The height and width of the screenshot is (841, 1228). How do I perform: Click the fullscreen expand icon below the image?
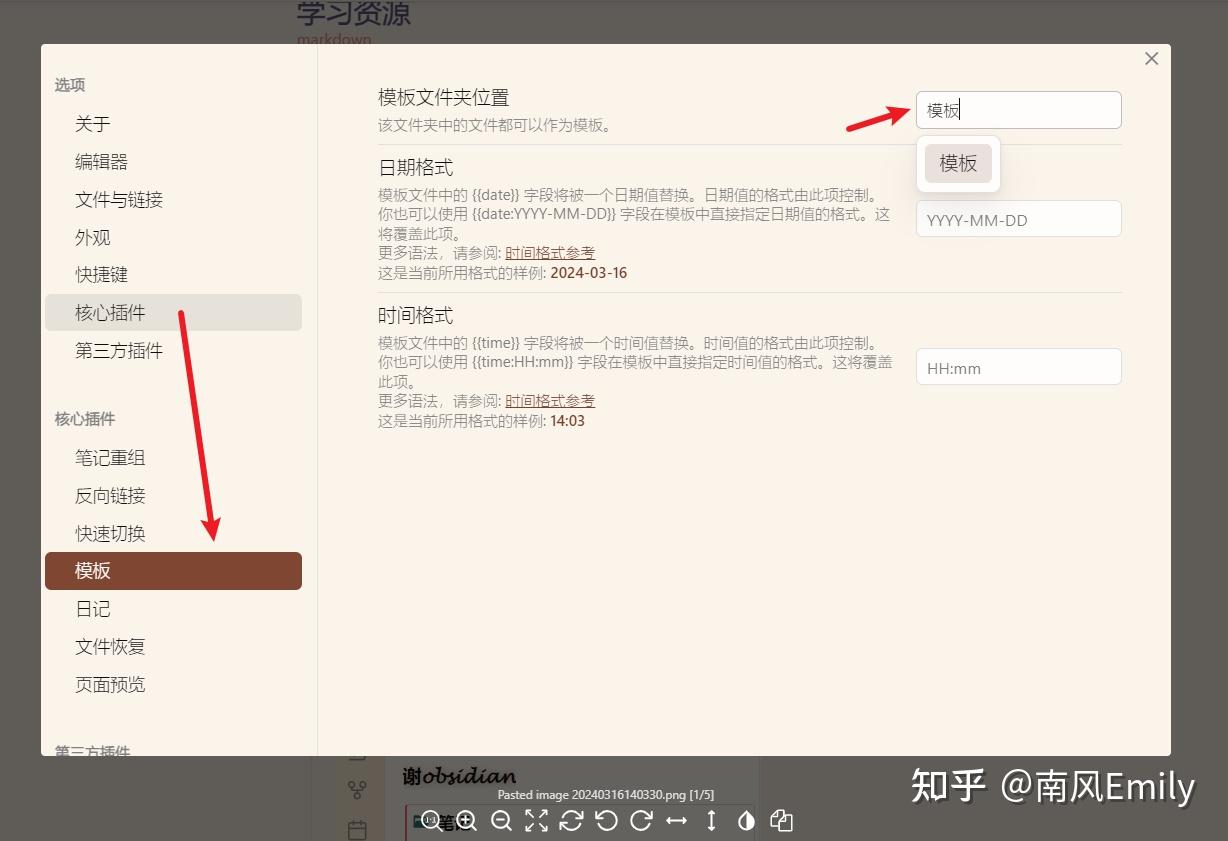tap(537, 822)
